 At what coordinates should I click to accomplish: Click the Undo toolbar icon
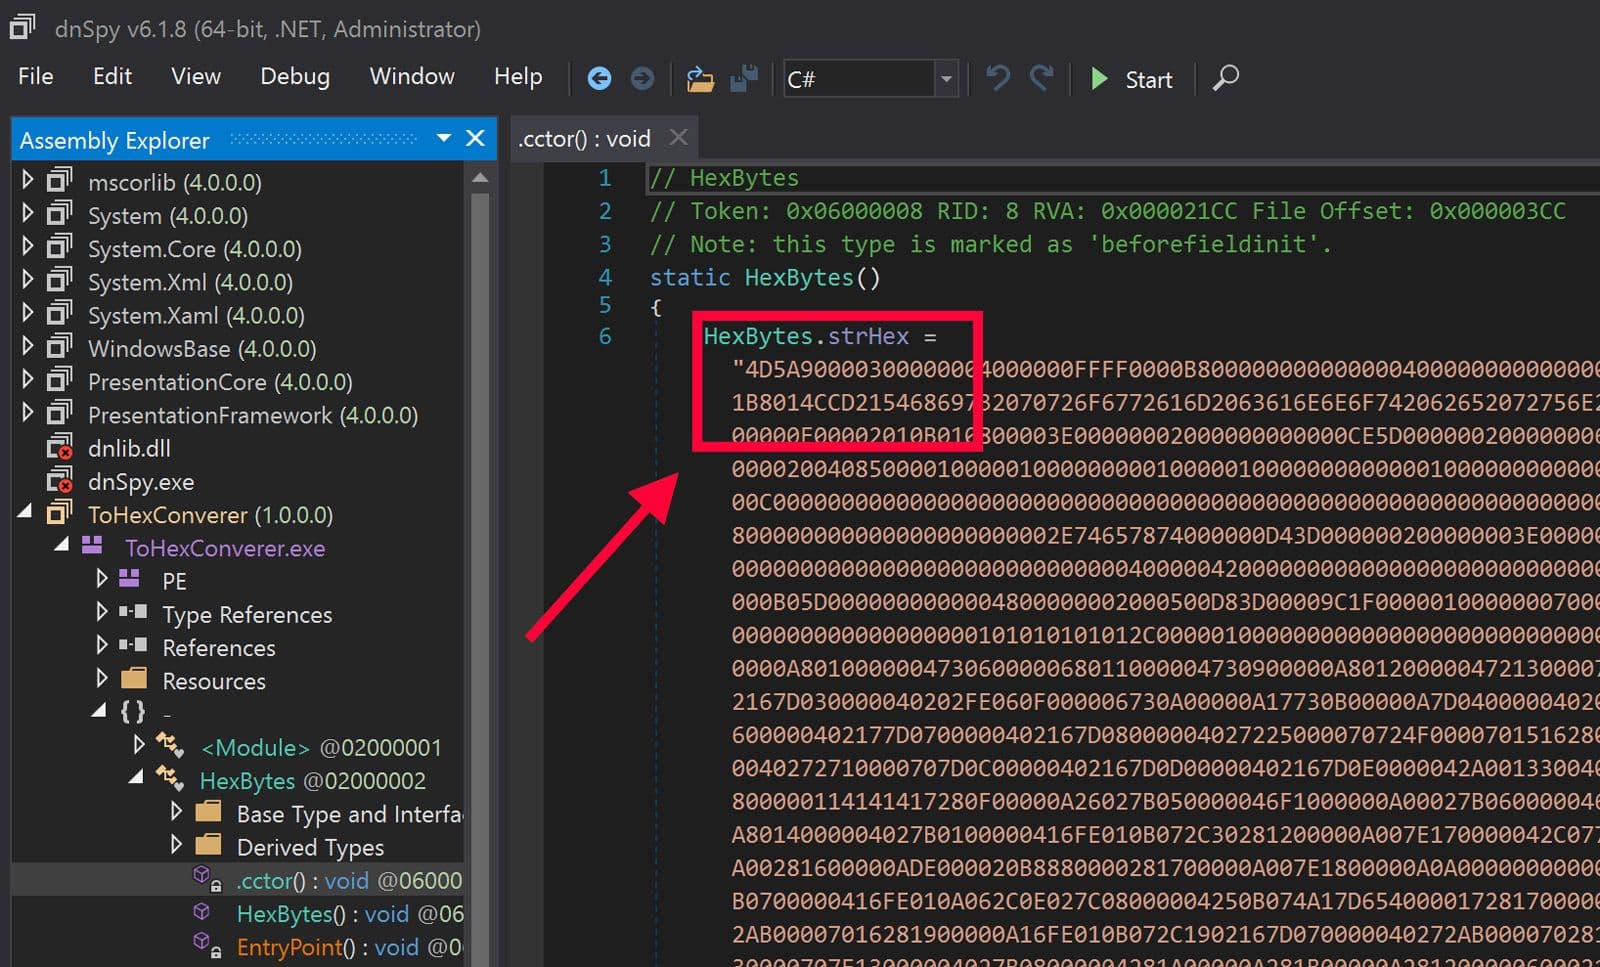997,77
